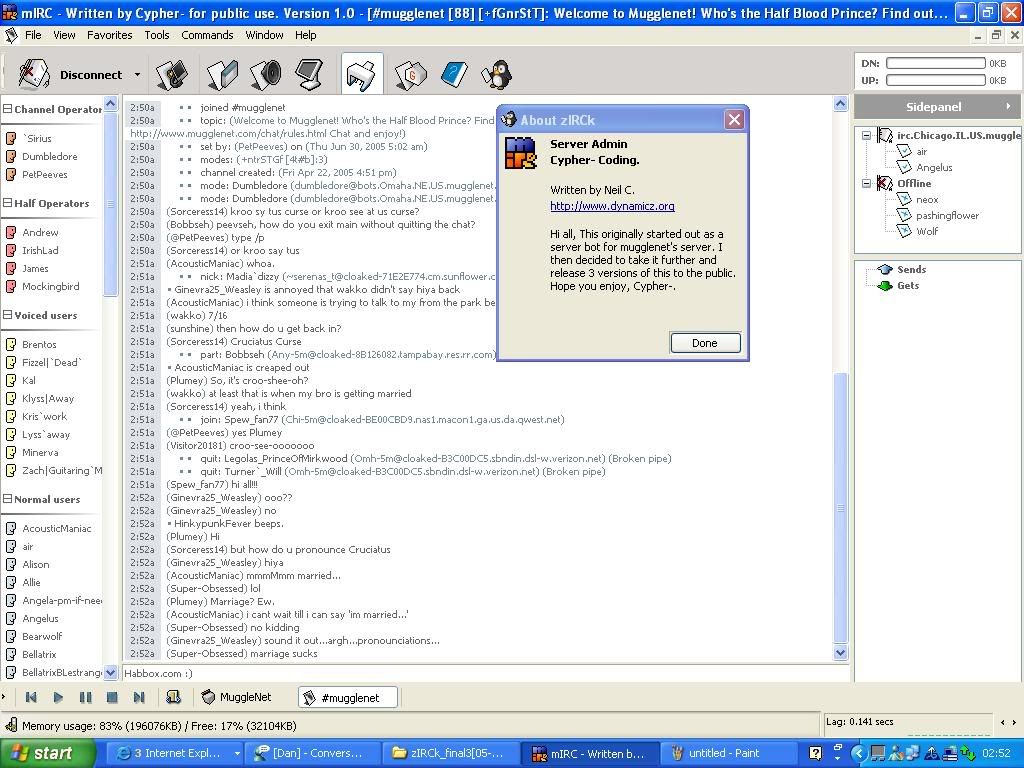Open the blue help book icon
Image resolution: width=1024 pixels, height=768 pixels.
click(454, 74)
